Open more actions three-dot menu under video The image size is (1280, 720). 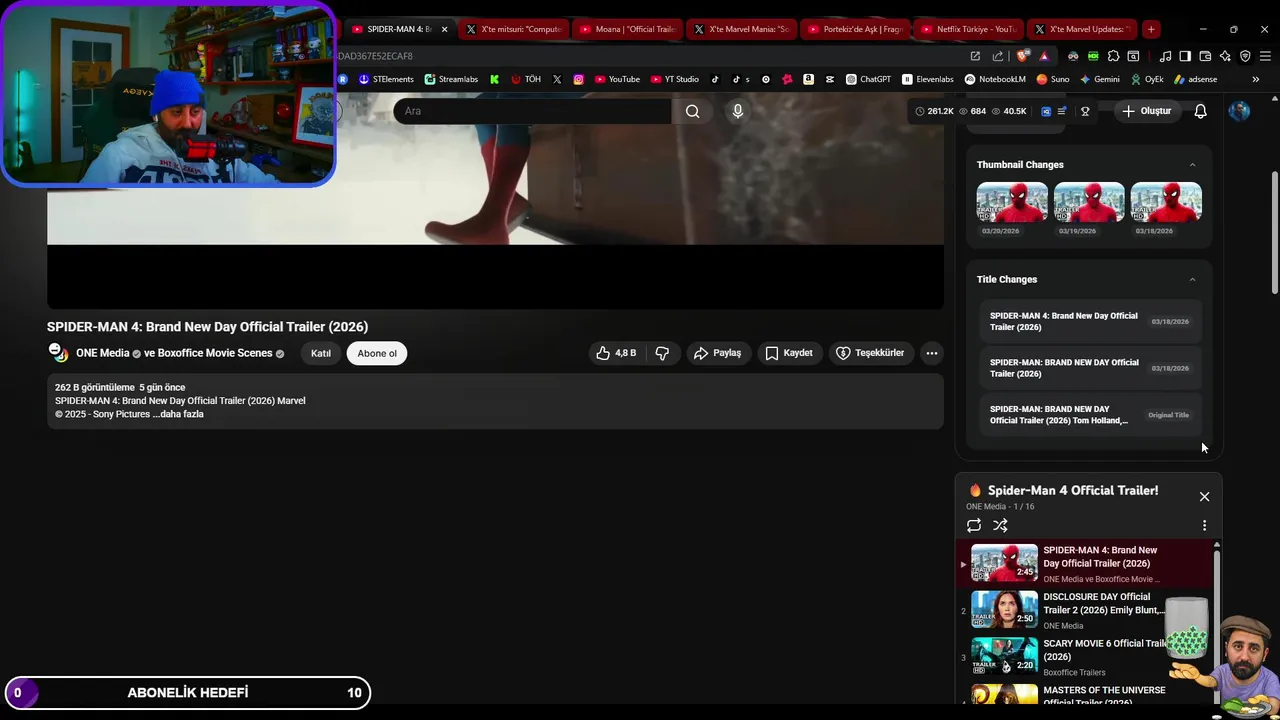pyautogui.click(x=931, y=353)
